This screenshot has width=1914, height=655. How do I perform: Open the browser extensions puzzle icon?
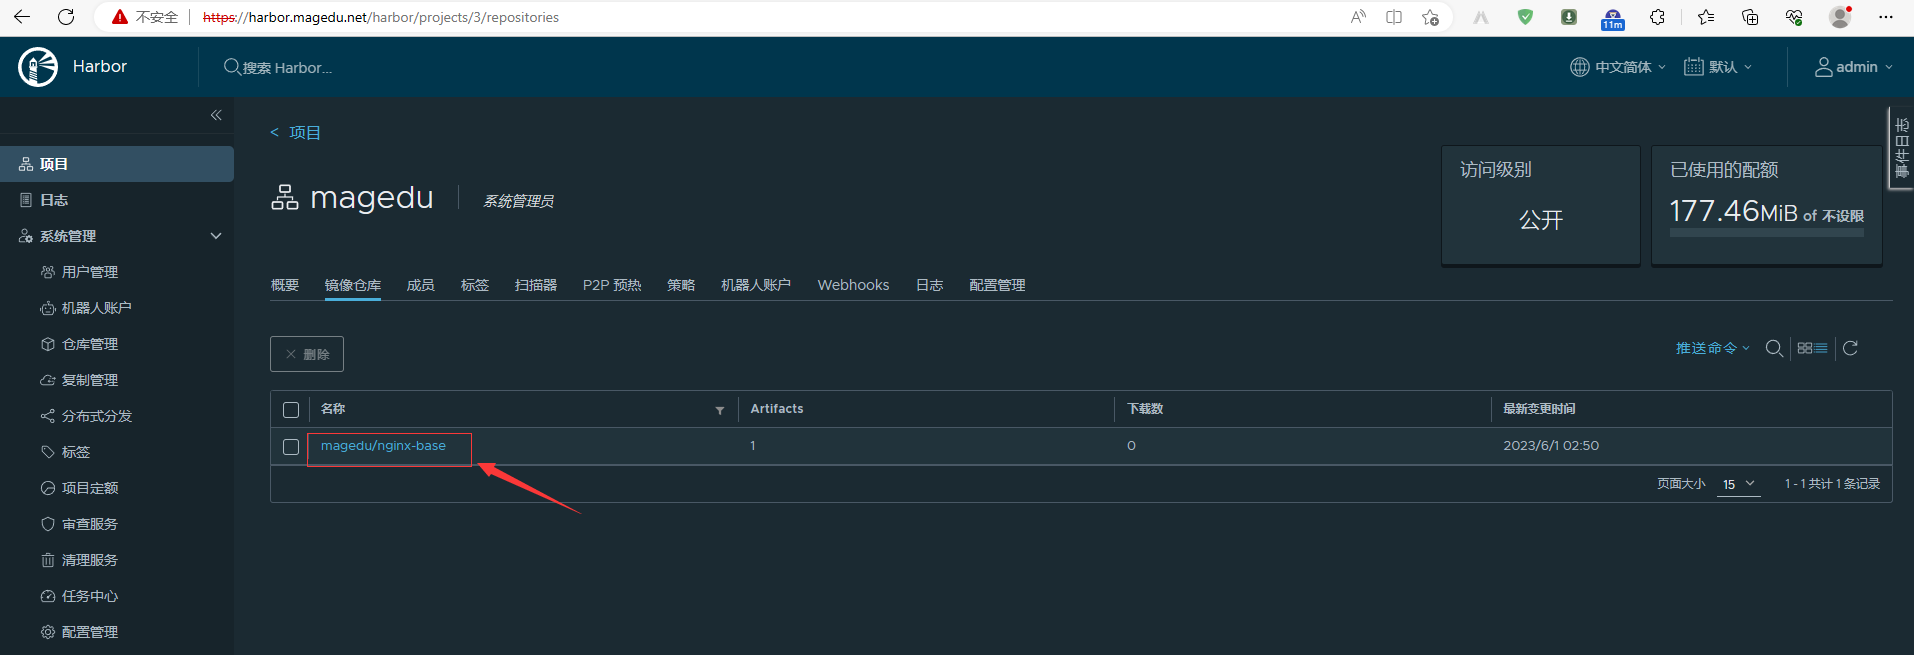(x=1657, y=17)
